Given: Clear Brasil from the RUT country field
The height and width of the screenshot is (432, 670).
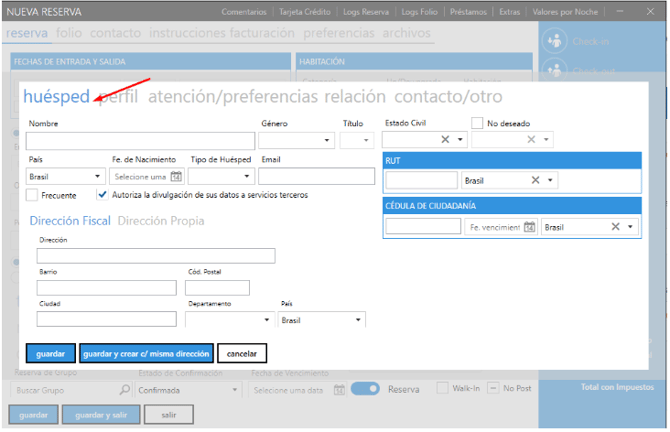Looking at the screenshot, I should [x=535, y=181].
